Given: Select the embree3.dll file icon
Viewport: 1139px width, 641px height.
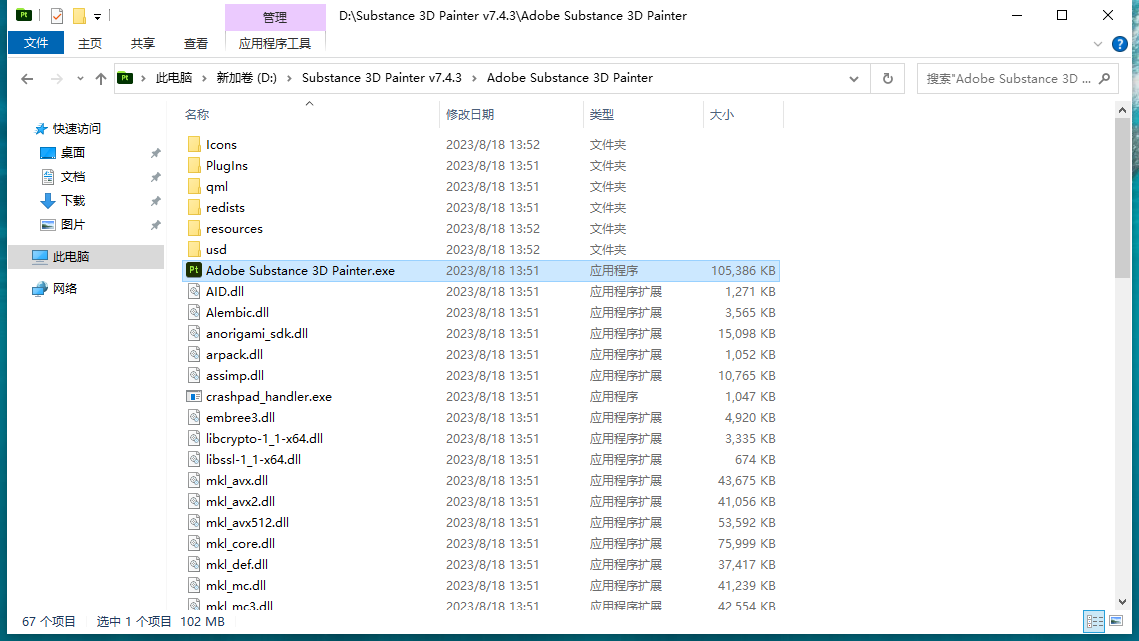Looking at the screenshot, I should coord(194,417).
